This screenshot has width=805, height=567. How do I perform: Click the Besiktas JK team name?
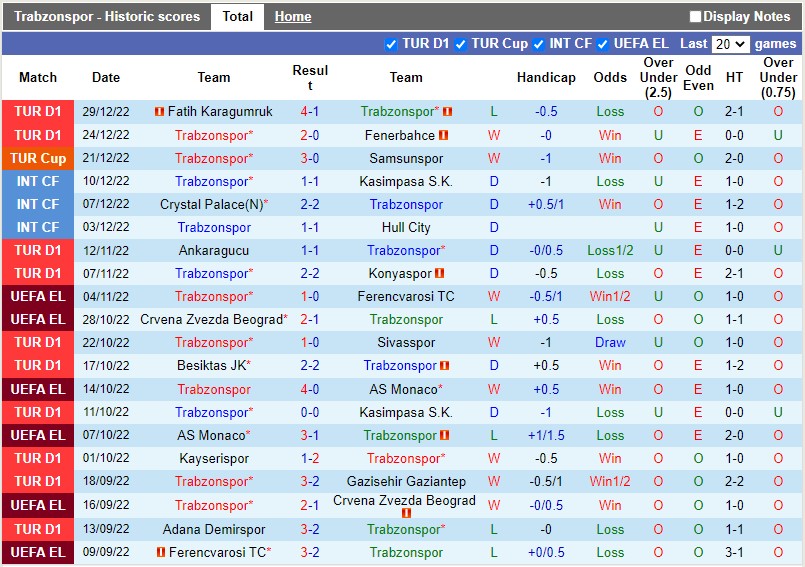212,366
